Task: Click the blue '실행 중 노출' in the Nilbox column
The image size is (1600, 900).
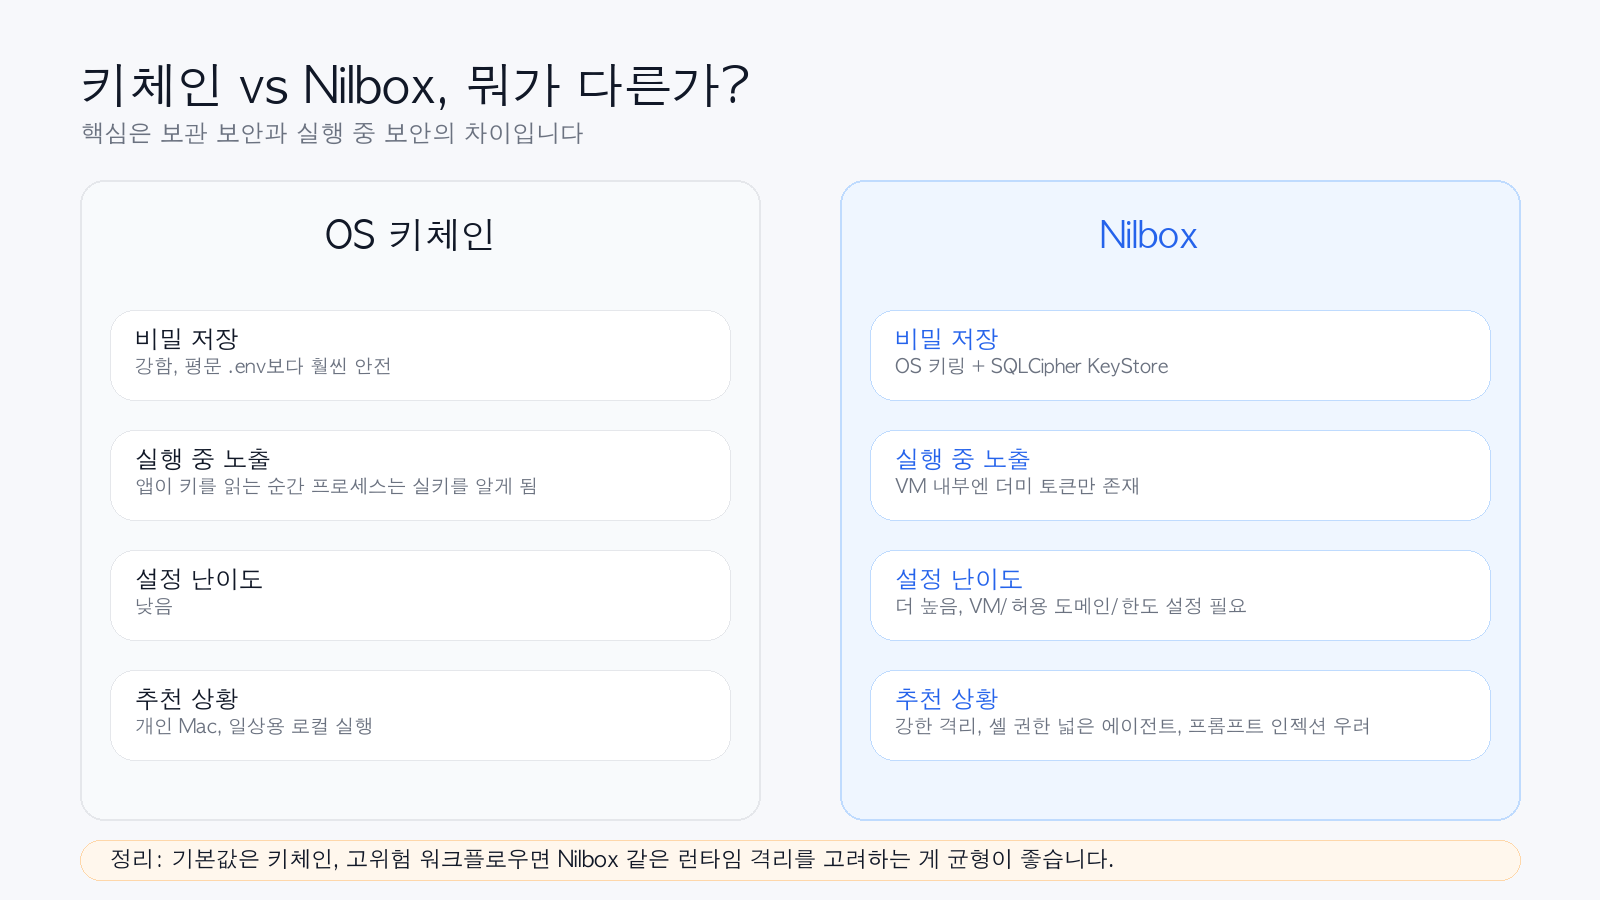Action: (963, 459)
